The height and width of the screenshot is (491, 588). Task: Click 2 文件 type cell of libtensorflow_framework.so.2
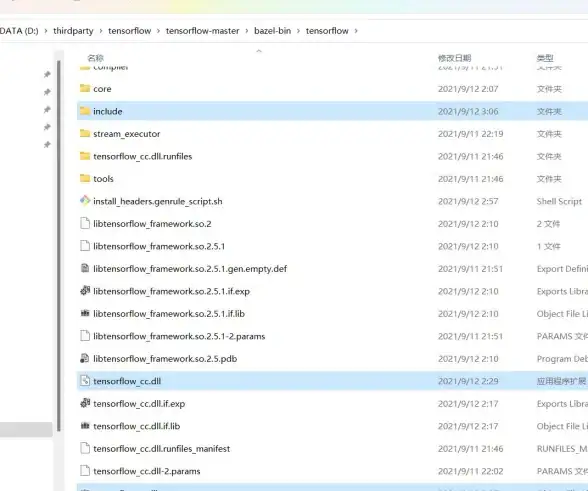click(548, 224)
